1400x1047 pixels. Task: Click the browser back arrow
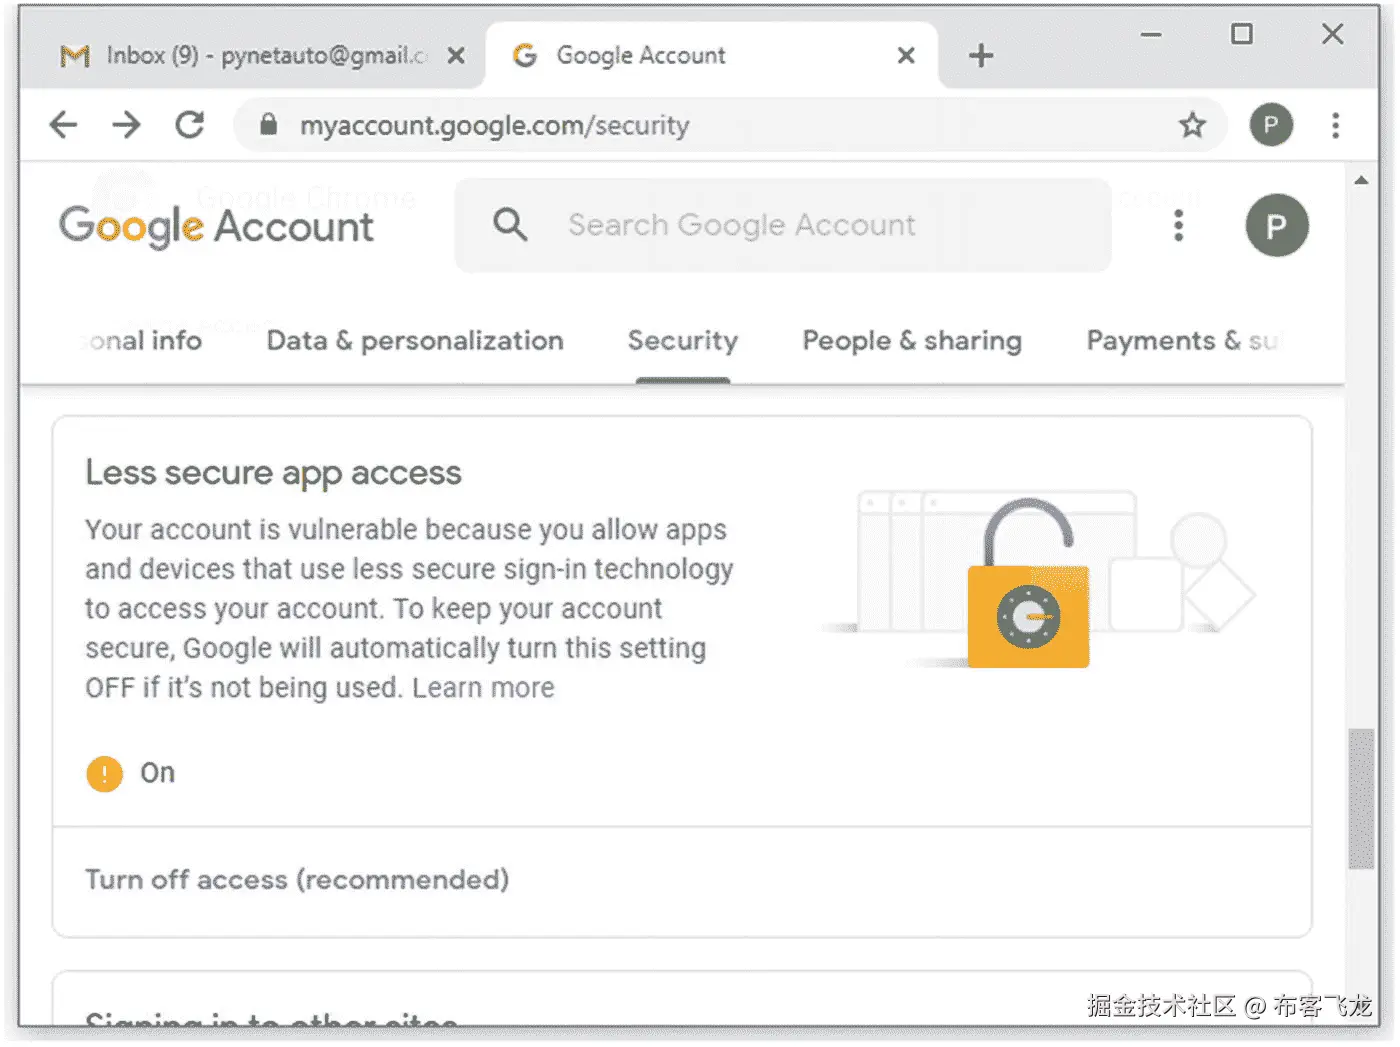(x=63, y=125)
